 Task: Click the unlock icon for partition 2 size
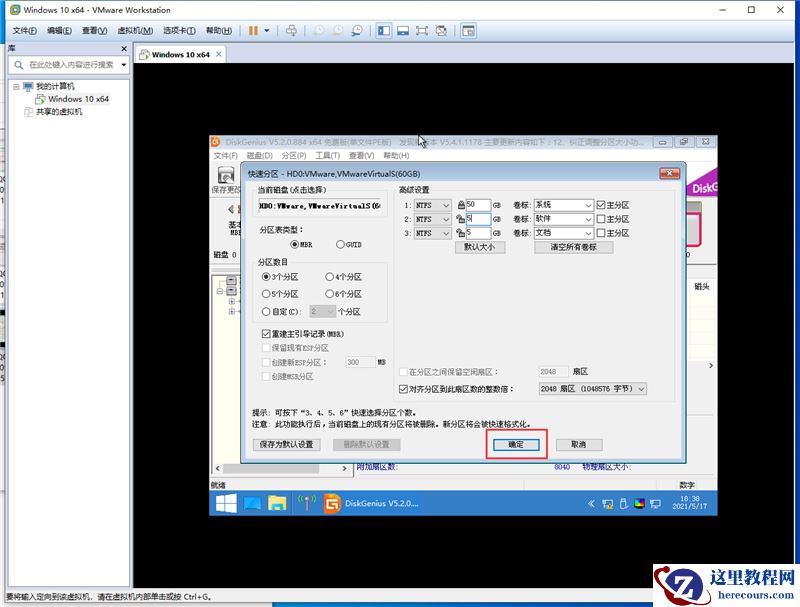[460, 219]
